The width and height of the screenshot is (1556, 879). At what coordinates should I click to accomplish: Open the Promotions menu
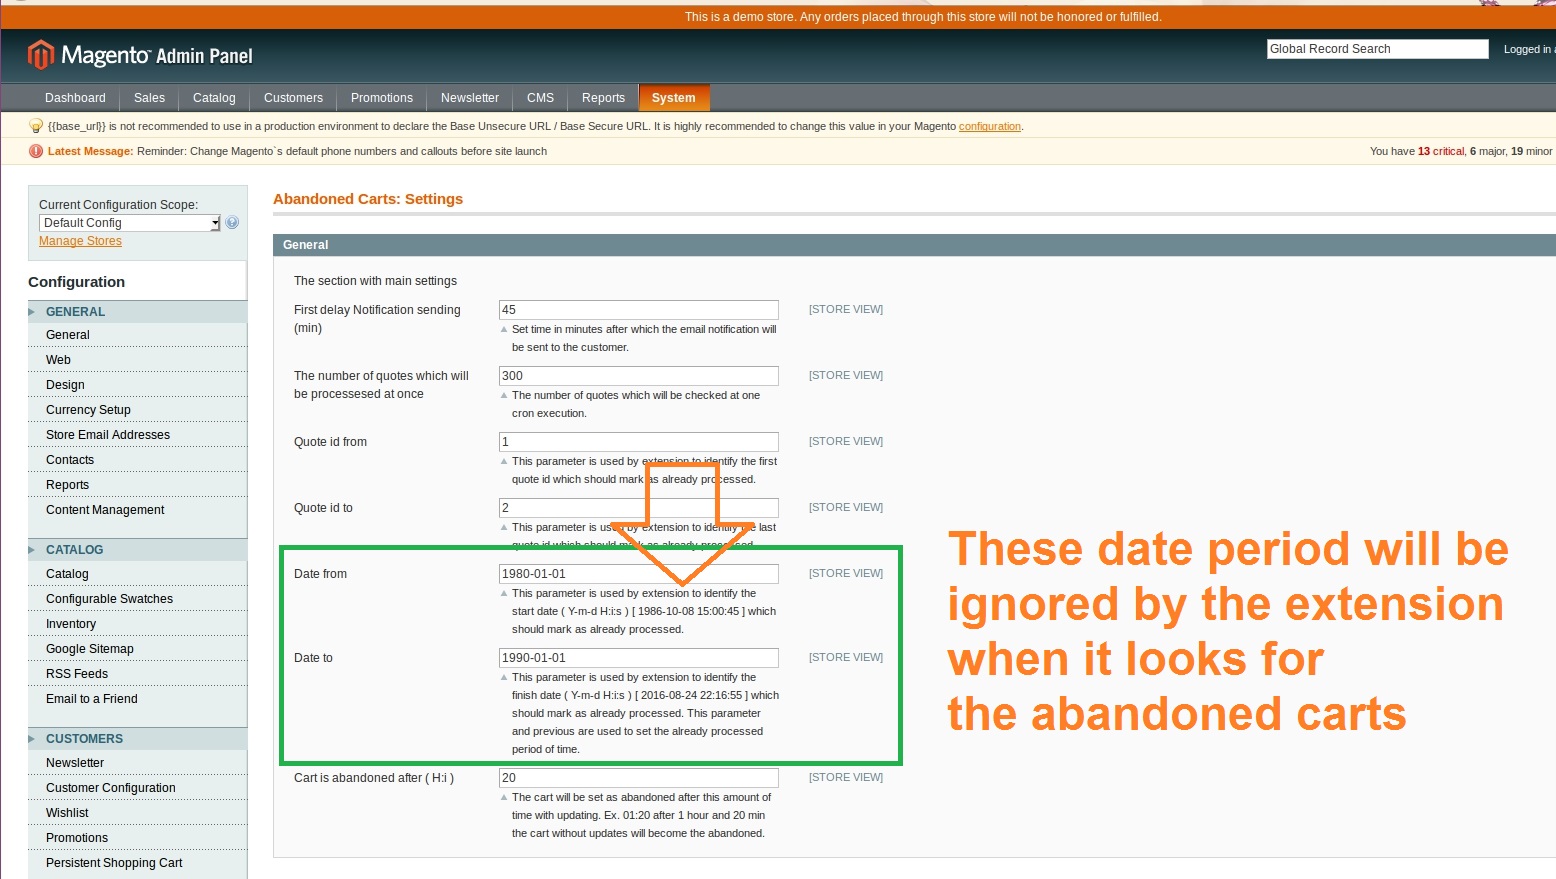click(x=382, y=98)
